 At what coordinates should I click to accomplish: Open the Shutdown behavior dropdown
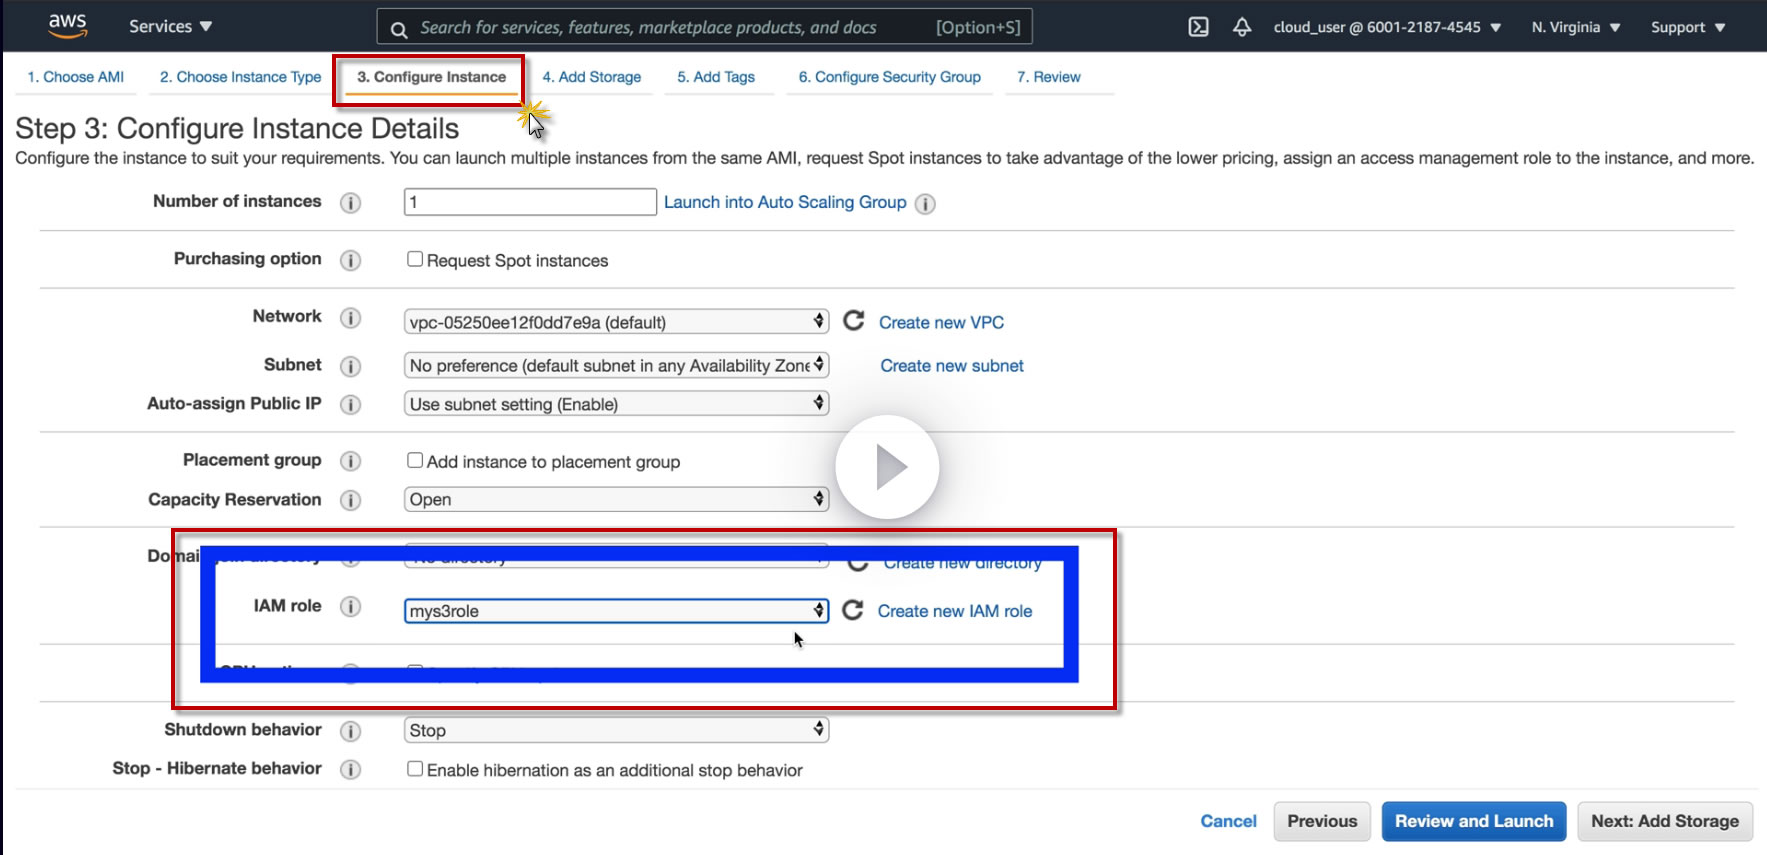click(616, 730)
